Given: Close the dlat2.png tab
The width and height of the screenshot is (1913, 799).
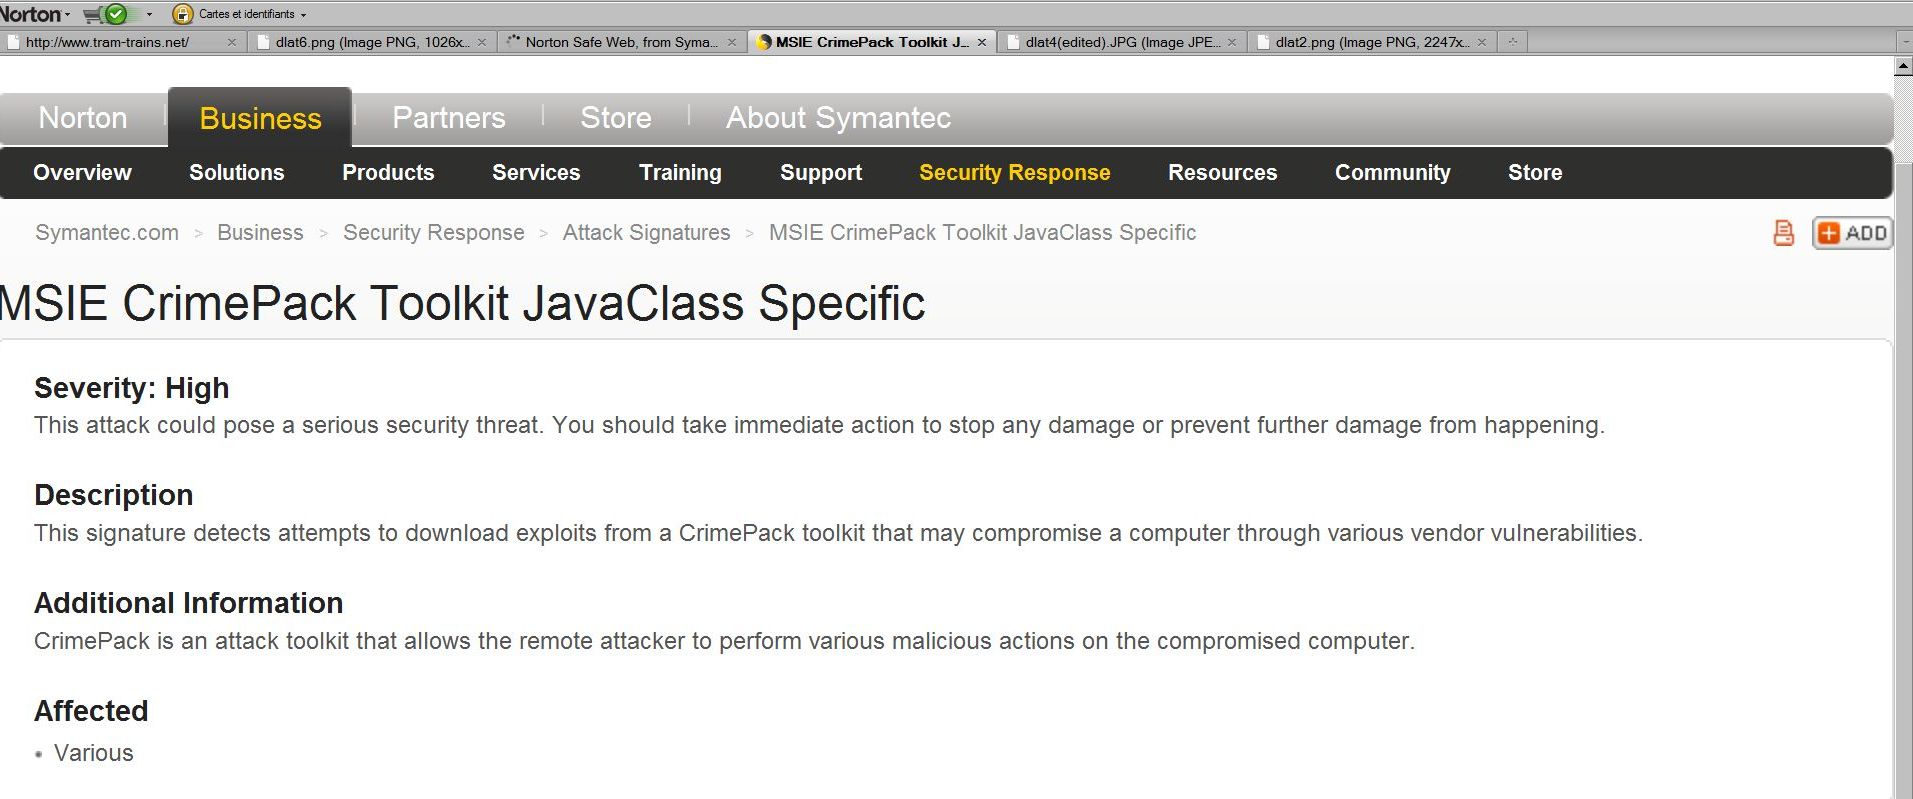Looking at the screenshot, I should [x=1482, y=42].
